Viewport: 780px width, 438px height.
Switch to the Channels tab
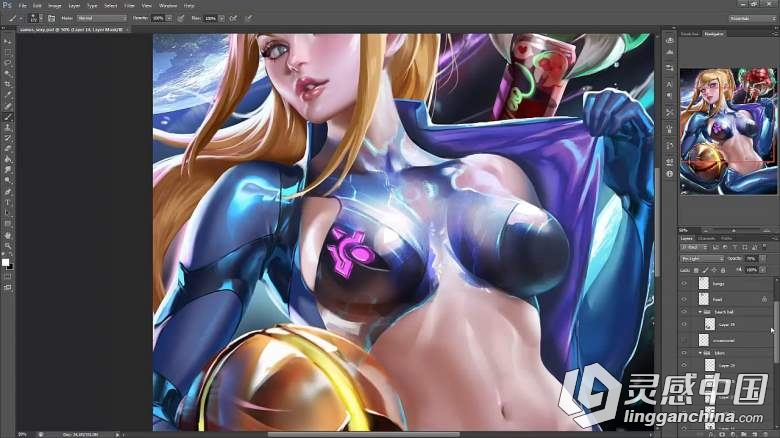(x=707, y=238)
